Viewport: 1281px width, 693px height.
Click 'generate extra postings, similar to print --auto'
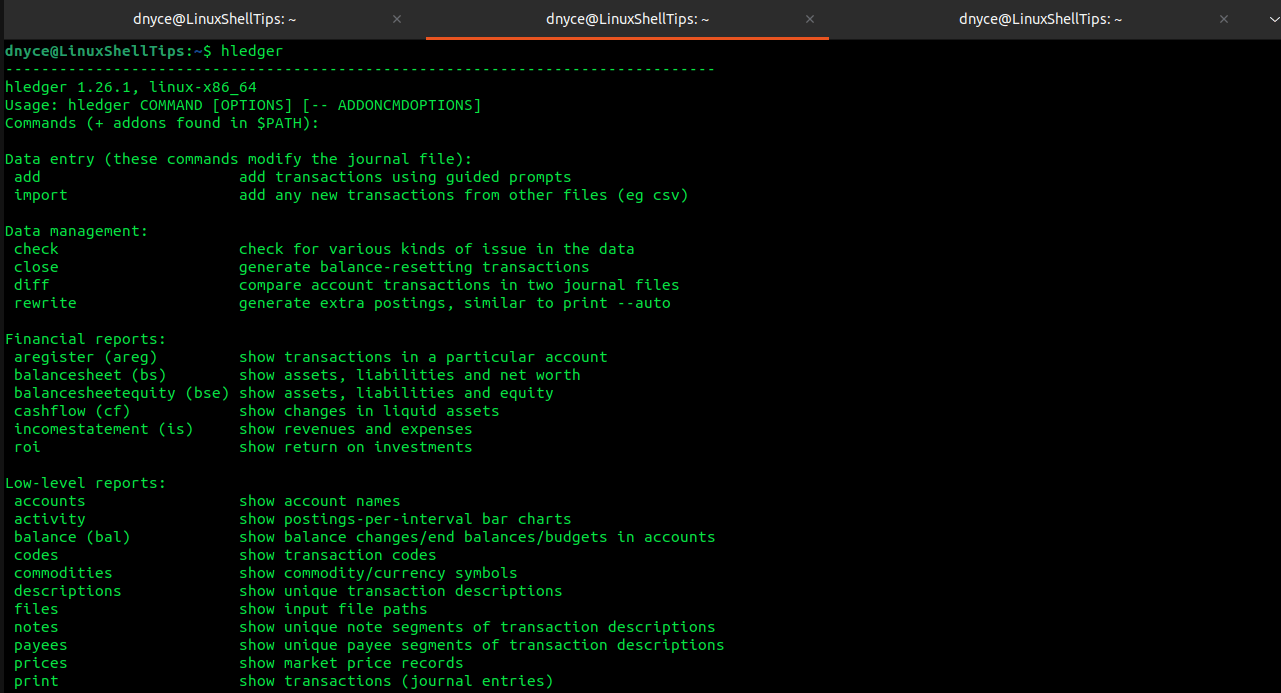(455, 303)
